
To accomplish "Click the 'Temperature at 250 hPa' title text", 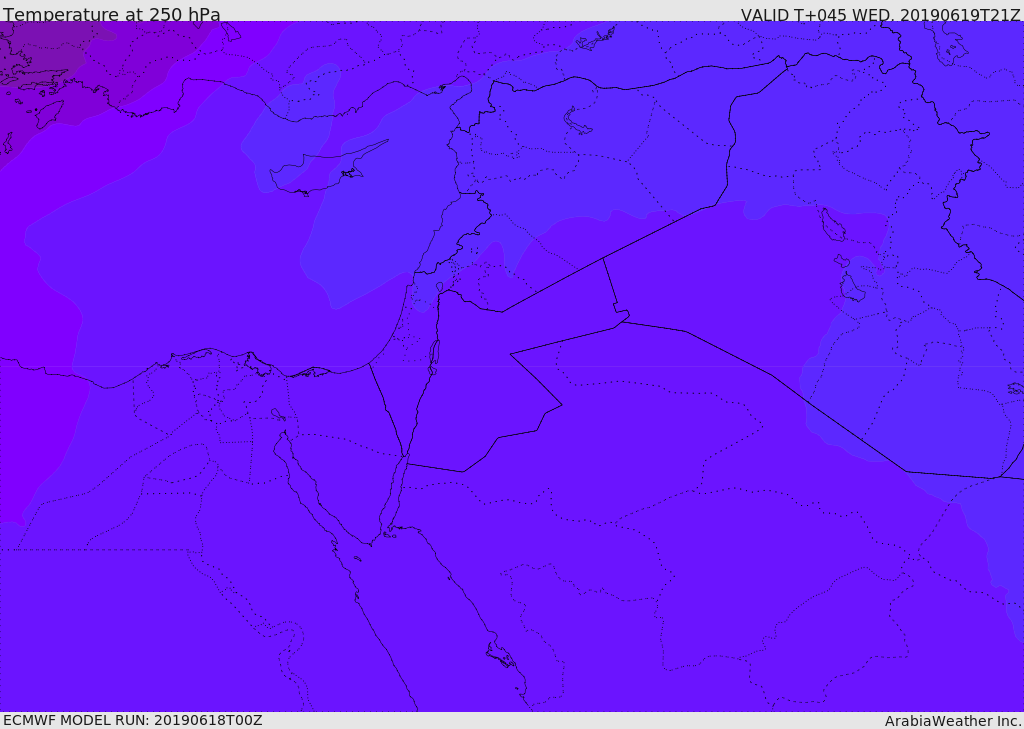I will click(x=112, y=14).
